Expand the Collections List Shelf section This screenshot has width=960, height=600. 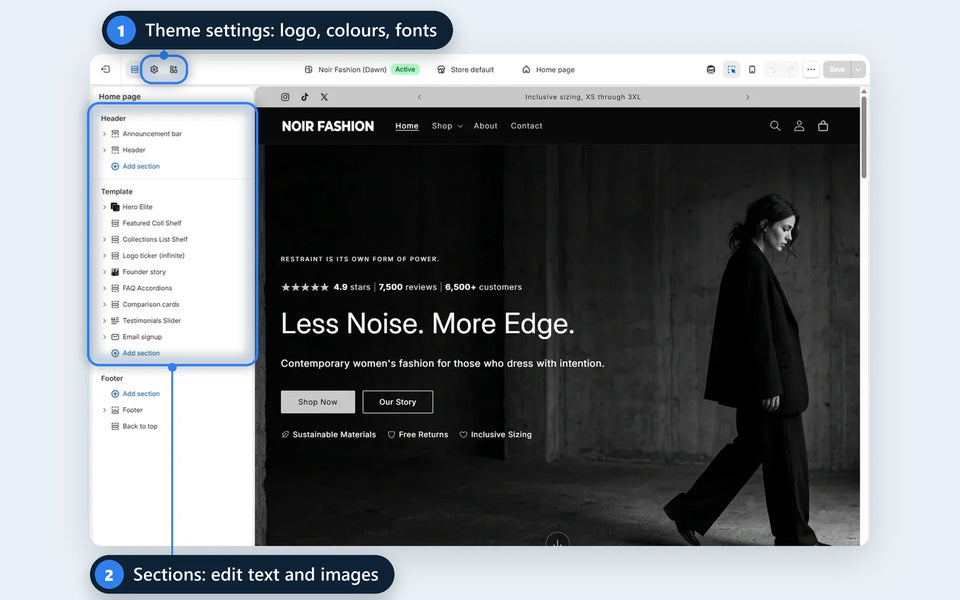(104, 239)
